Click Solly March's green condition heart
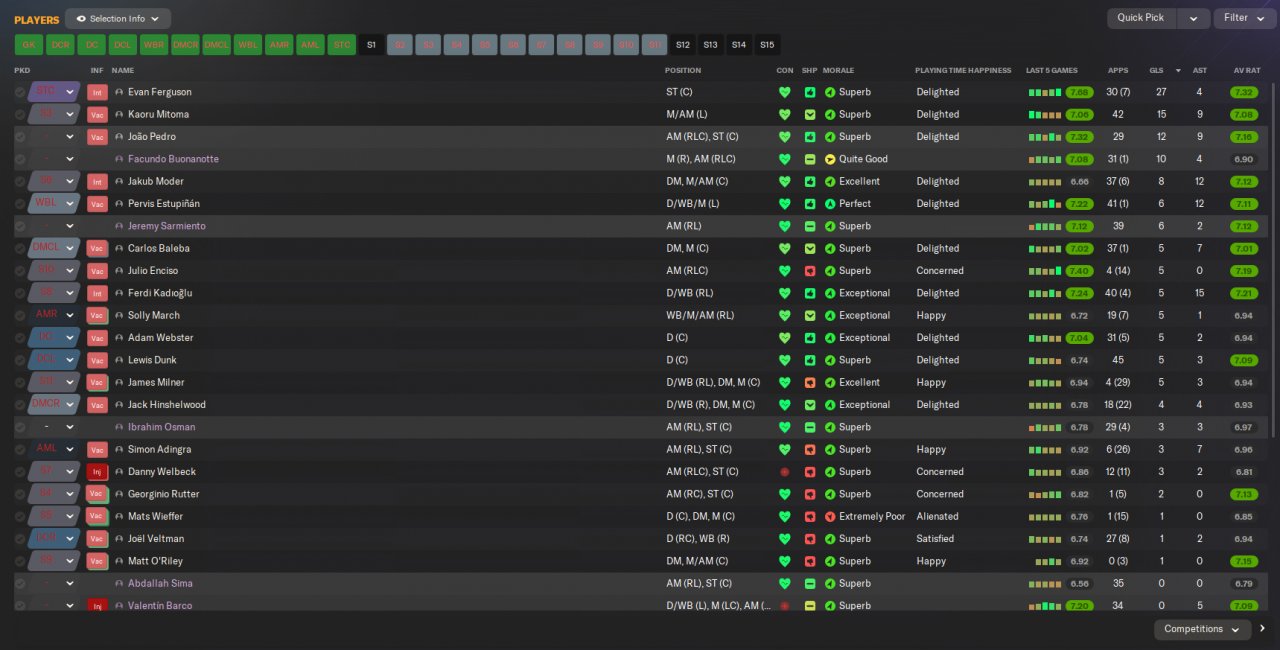Viewport: 1280px width, 650px height. click(x=785, y=316)
